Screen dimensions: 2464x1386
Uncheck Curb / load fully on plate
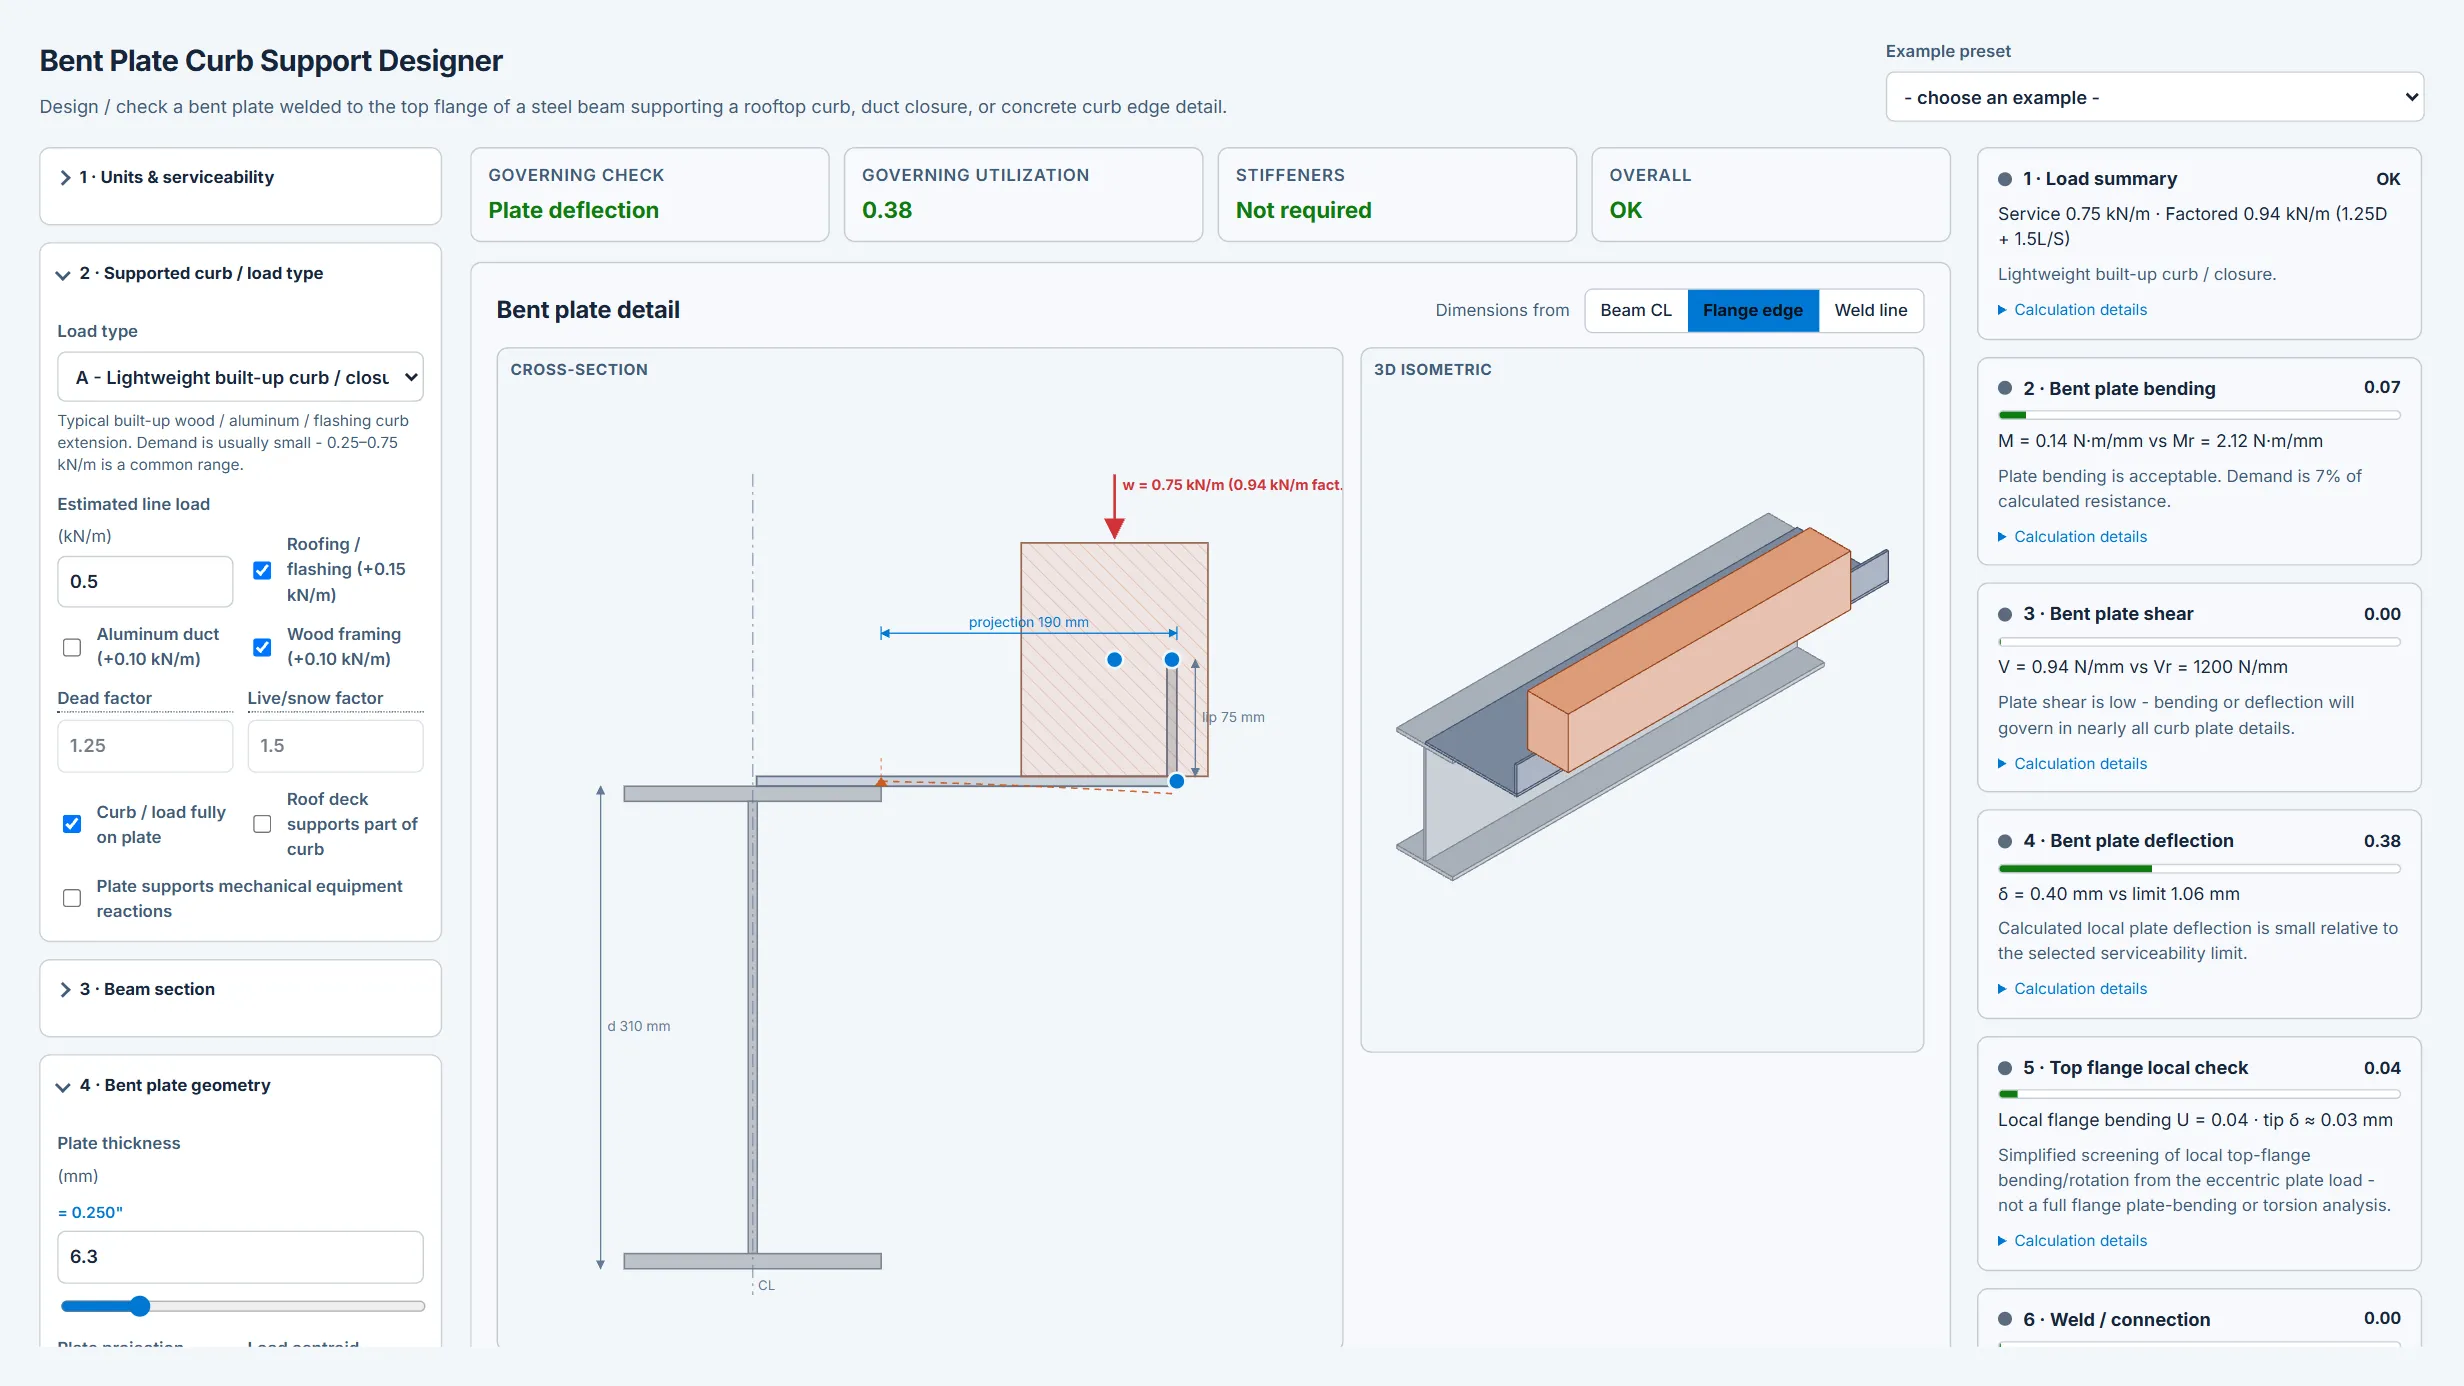72,824
